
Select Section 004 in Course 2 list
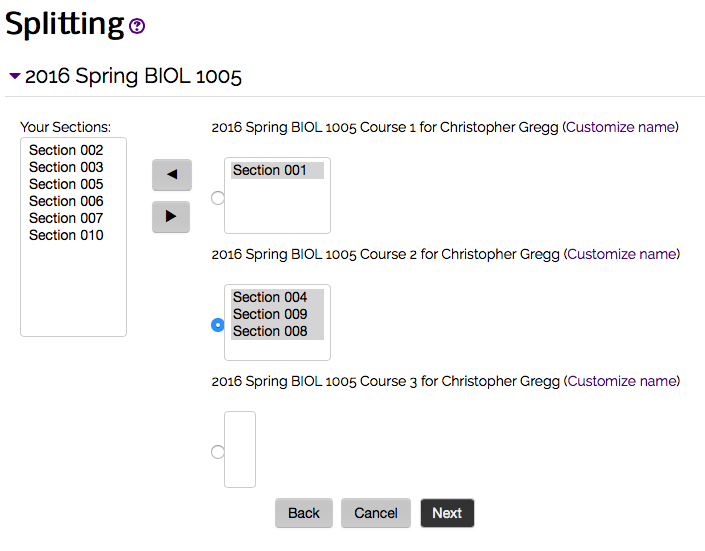click(277, 297)
